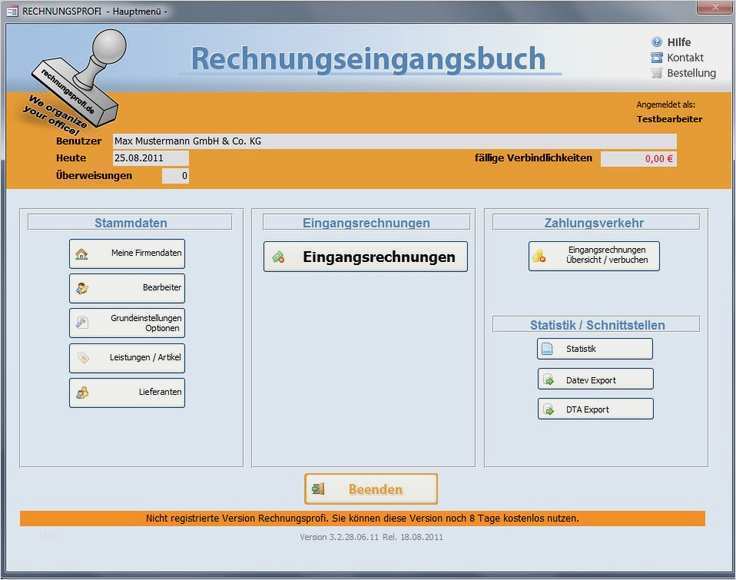Click the Benutzer company name field
736x580 pixels.
click(x=393, y=142)
